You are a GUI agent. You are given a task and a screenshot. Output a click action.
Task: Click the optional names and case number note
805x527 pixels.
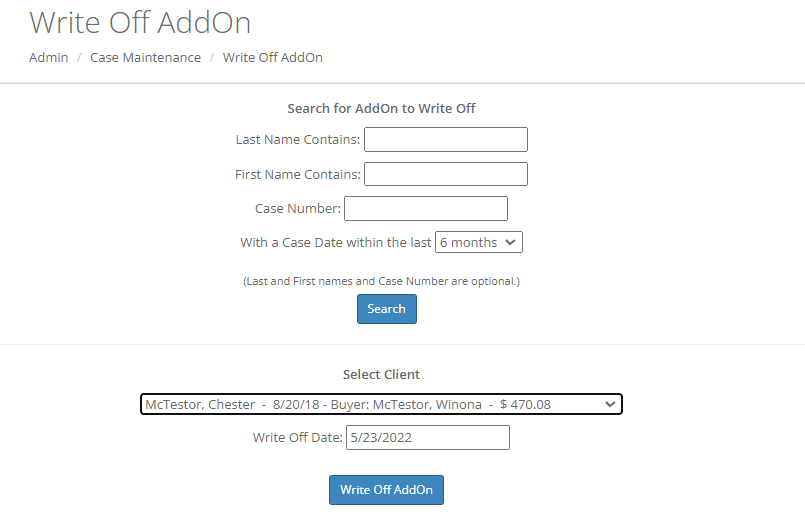coord(381,281)
